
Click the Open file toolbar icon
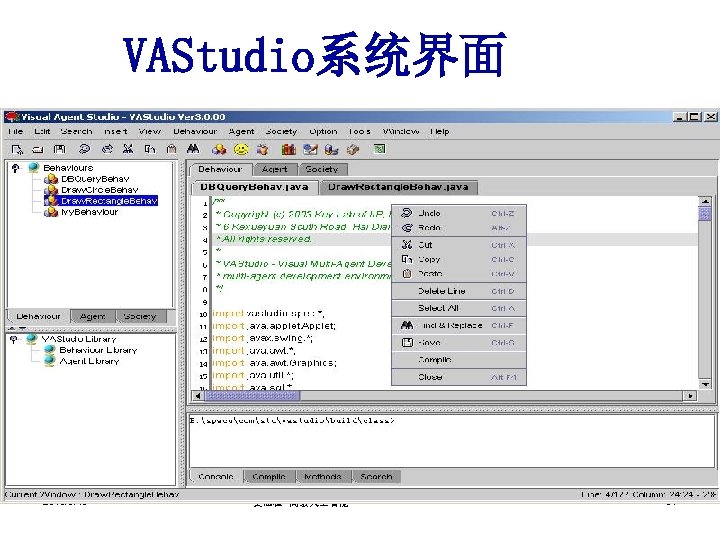tap(38, 149)
